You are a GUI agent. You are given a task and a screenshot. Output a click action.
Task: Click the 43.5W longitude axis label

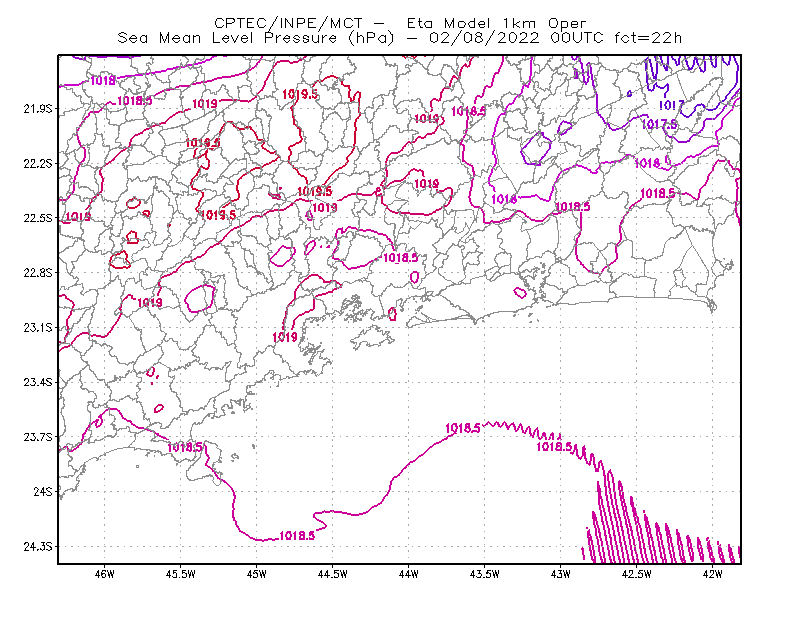[485, 574]
